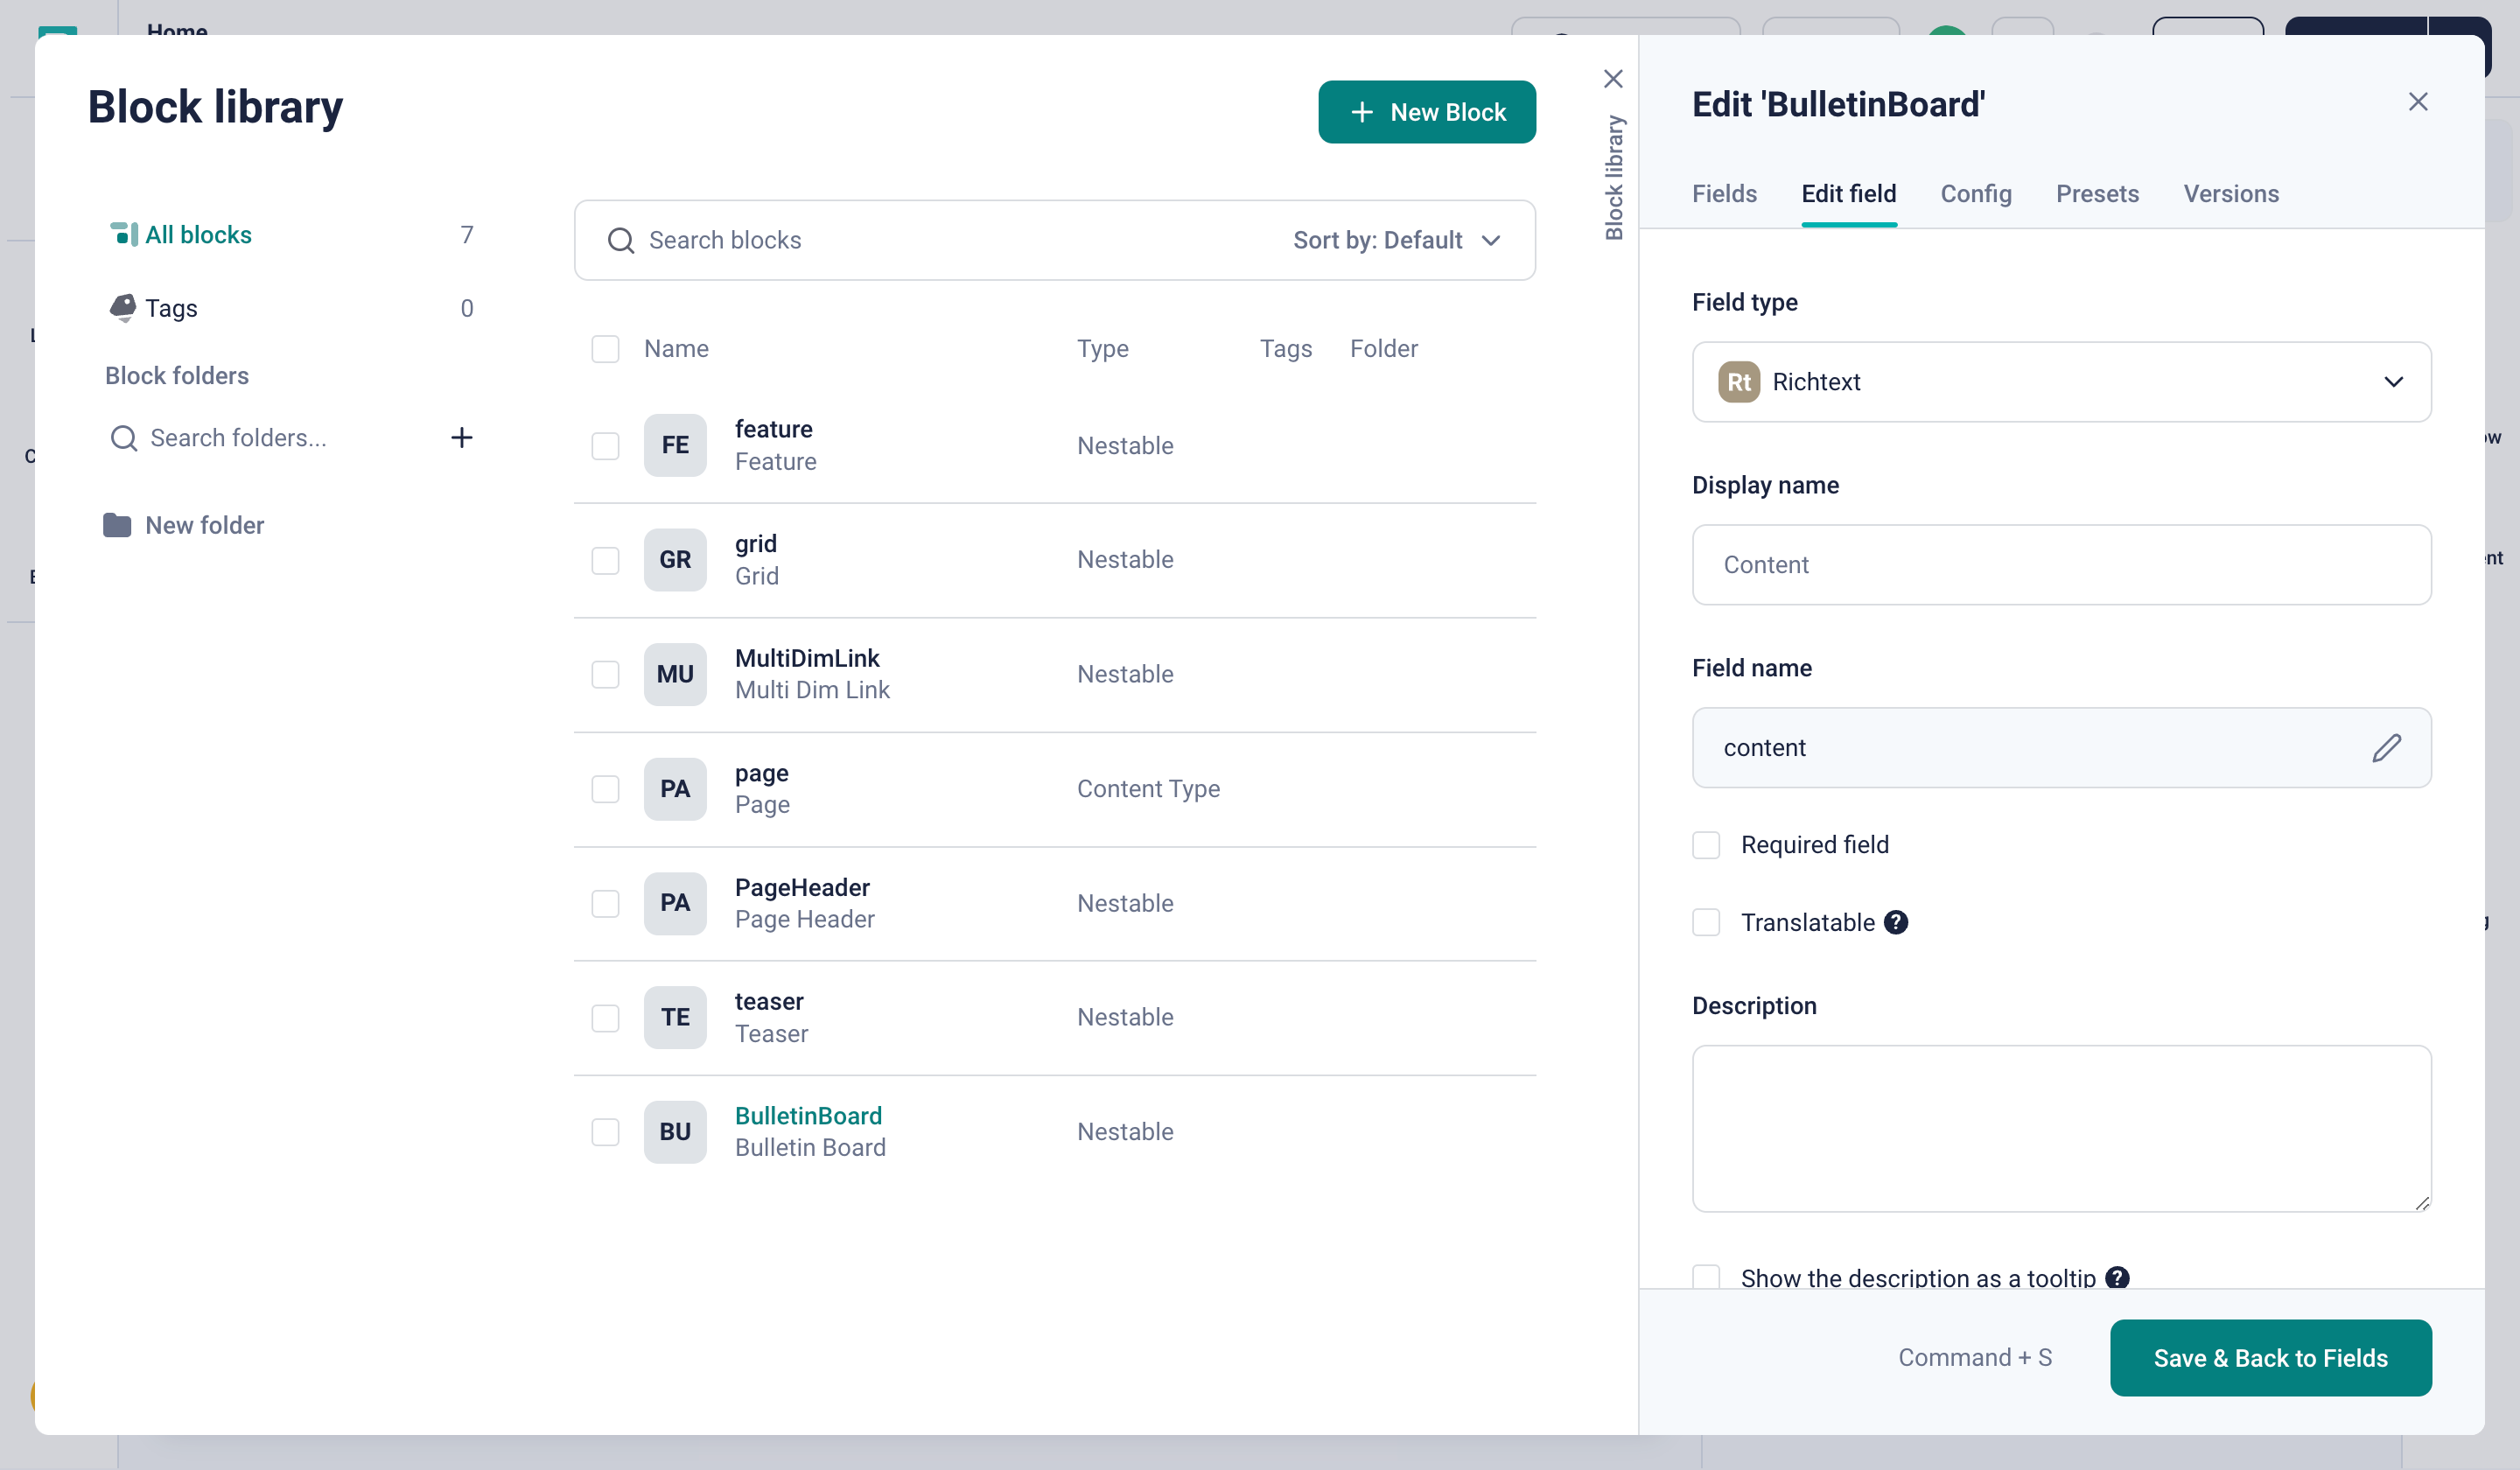Click the Tags column header
Screen dimensions: 2520x1470
[1285, 349]
